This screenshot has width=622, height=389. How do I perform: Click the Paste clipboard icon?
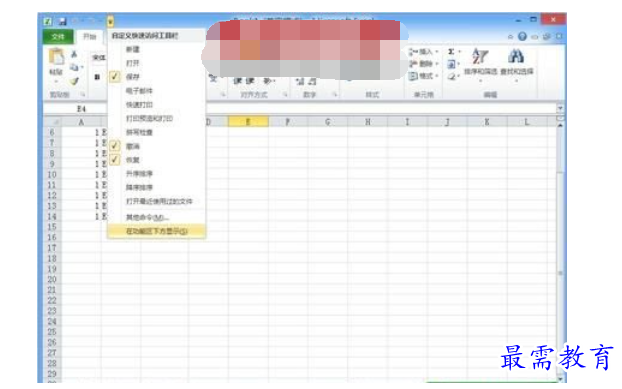click(56, 57)
